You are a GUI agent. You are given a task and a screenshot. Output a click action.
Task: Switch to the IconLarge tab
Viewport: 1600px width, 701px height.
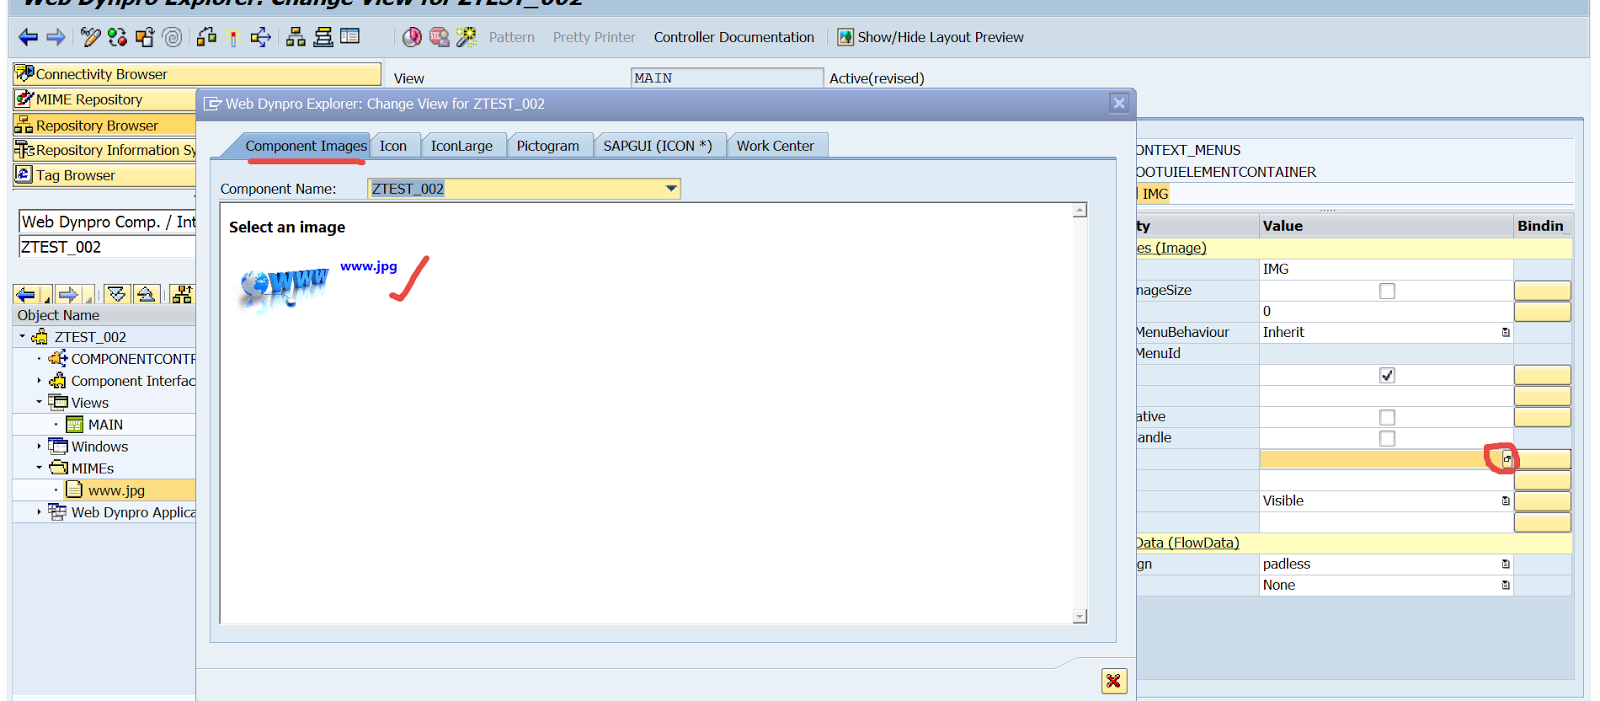(x=462, y=146)
